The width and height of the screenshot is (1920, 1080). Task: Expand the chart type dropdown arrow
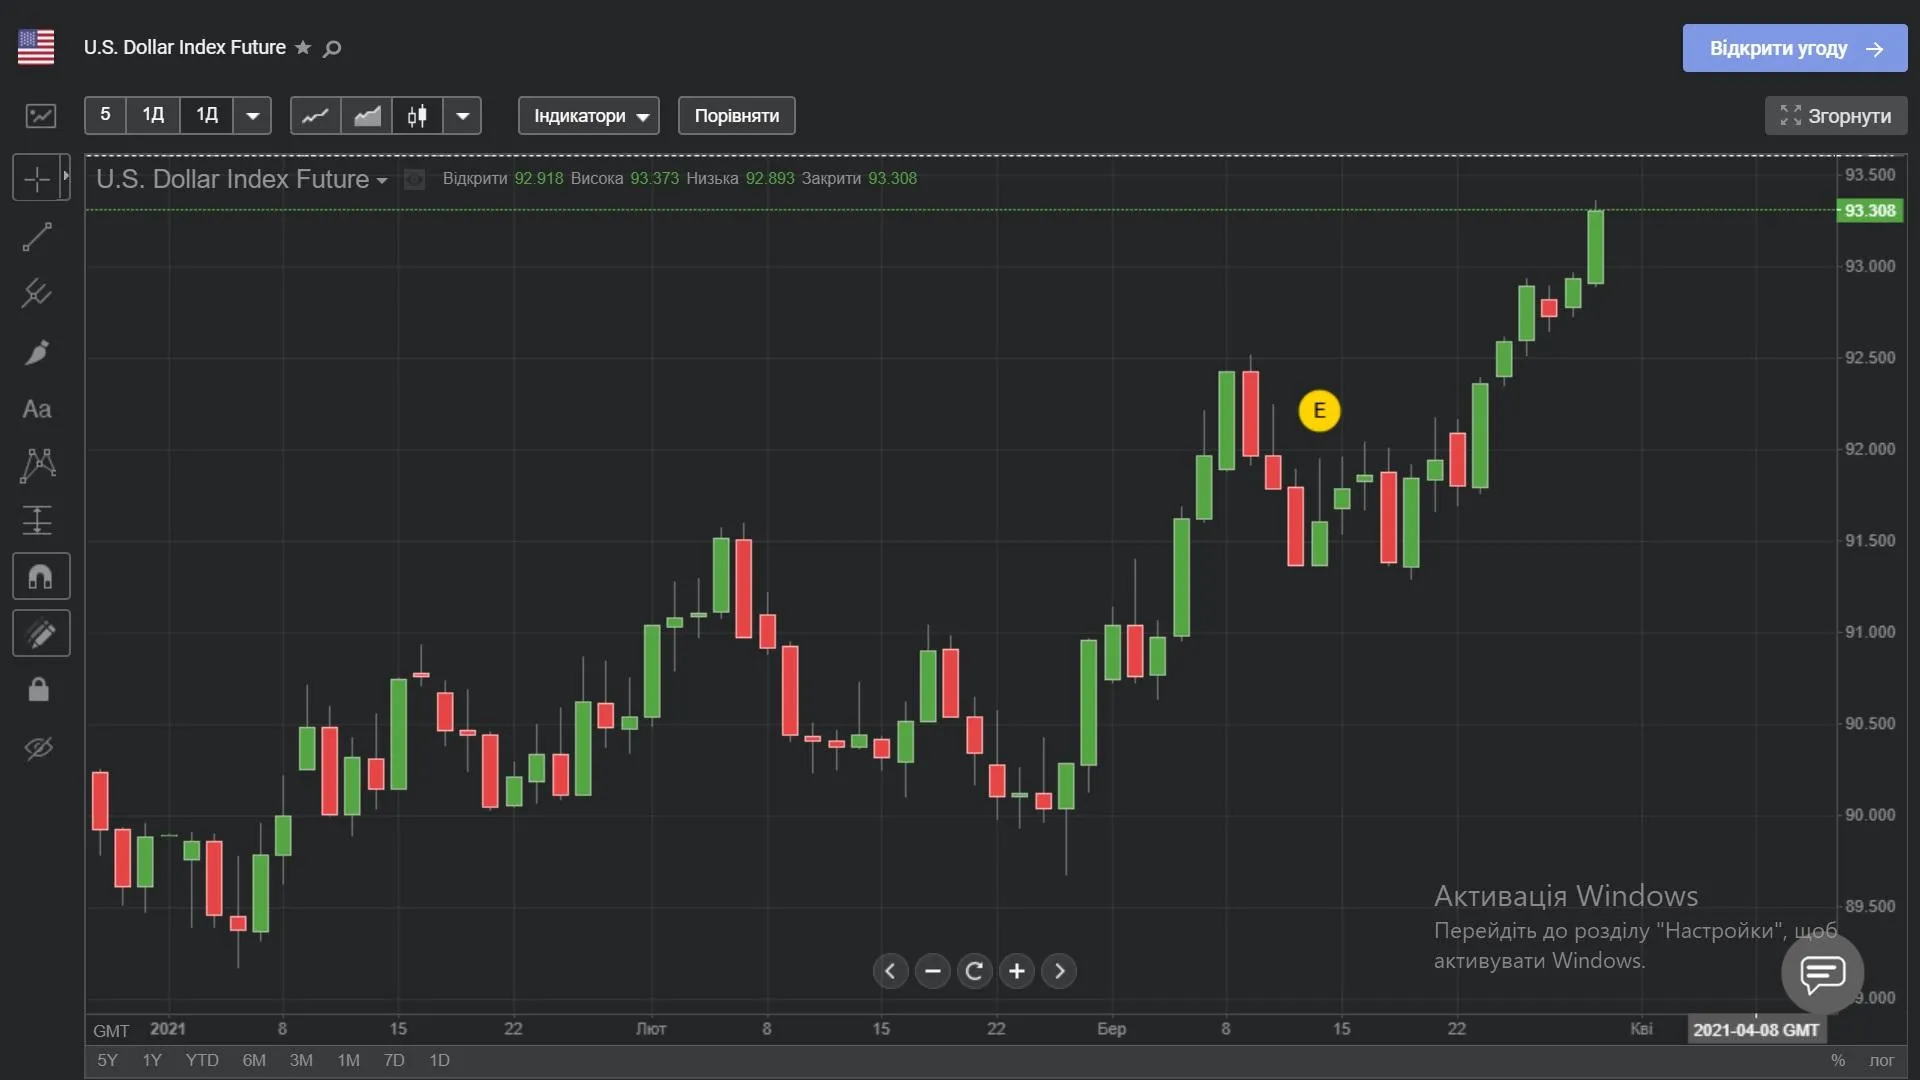click(462, 116)
